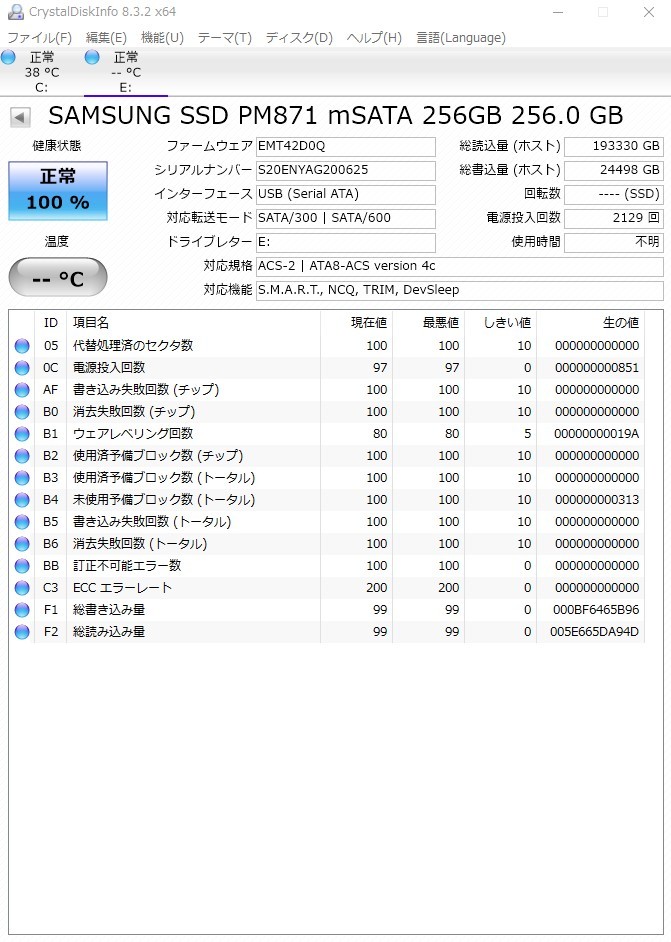Click the -- °C temperature button
Viewport: 671px width, 942px height.
58,278
